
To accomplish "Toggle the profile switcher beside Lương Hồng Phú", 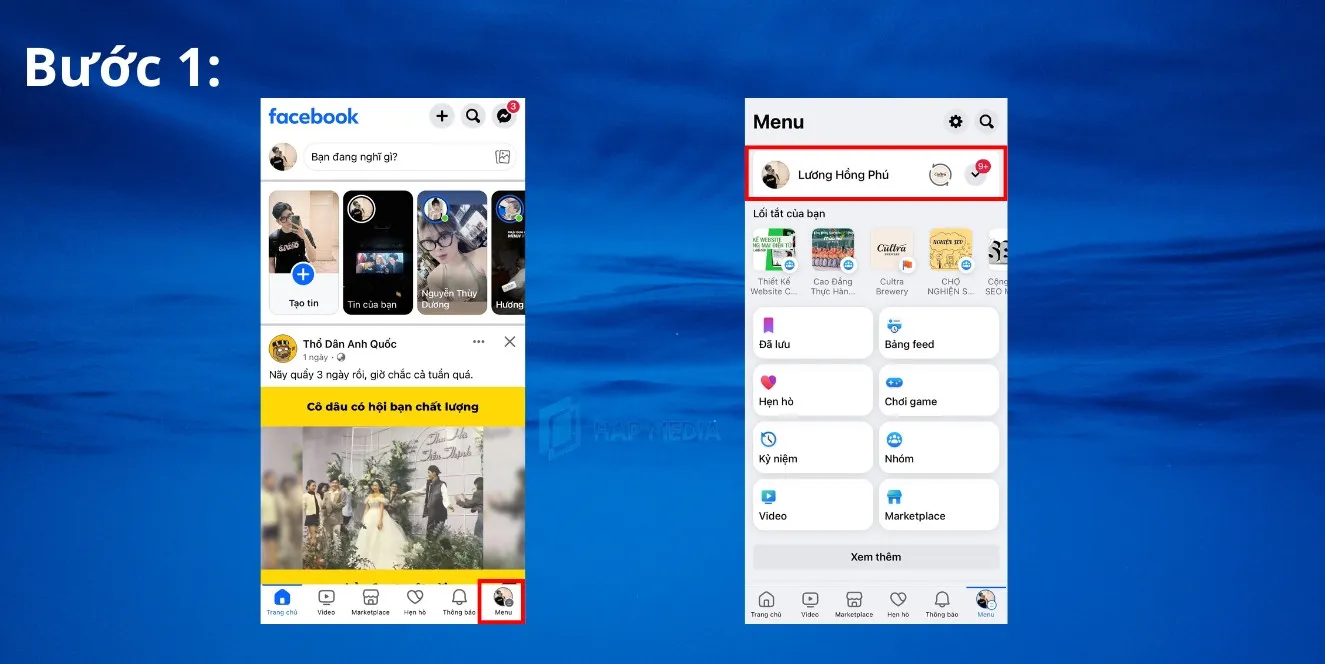I will (941, 173).
